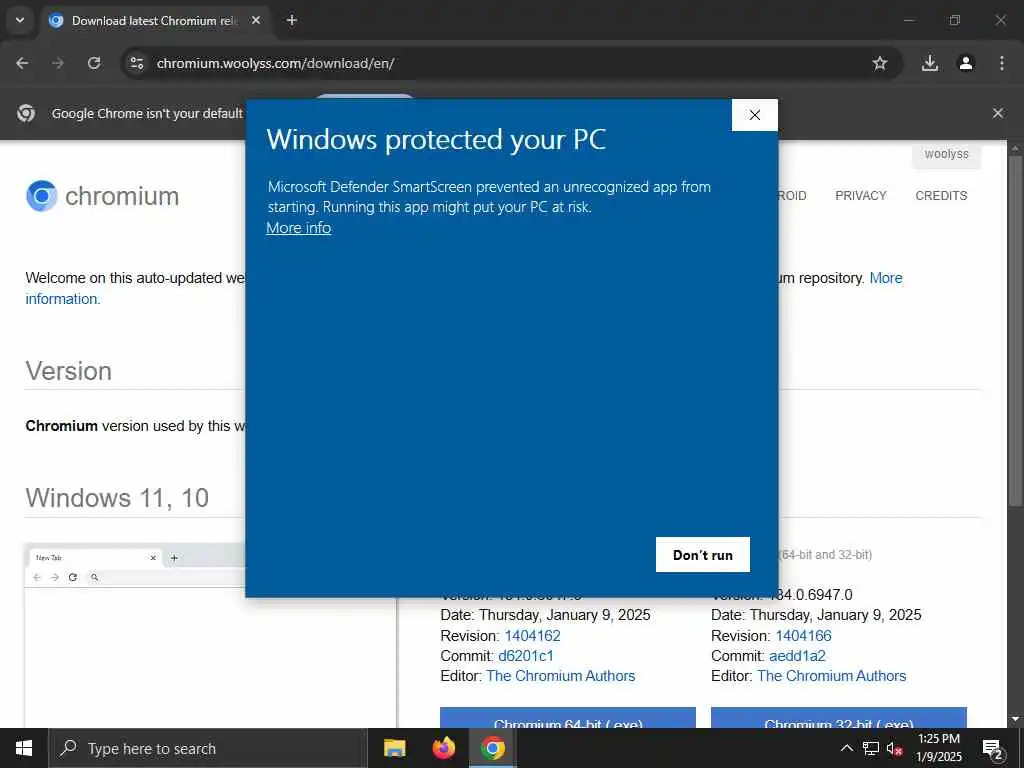Open revision 1404162 link
1024x768 pixels.
click(532, 635)
